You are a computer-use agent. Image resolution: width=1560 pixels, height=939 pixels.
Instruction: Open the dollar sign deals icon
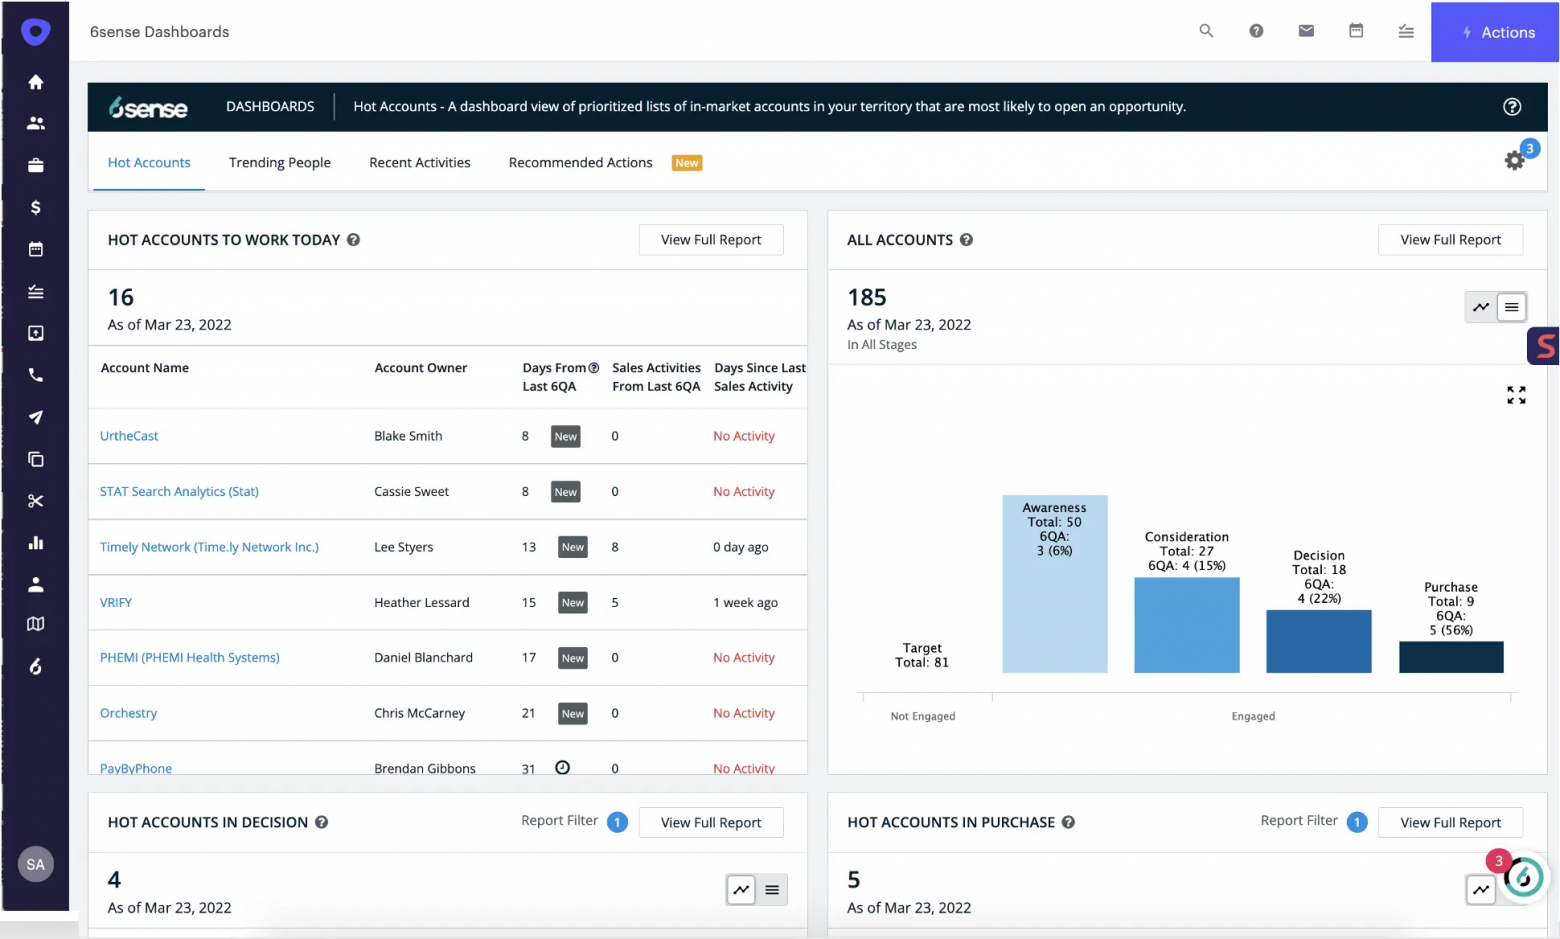coord(36,207)
